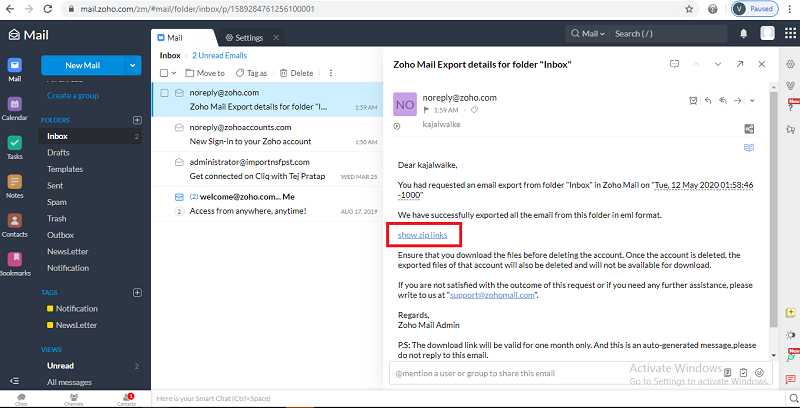Click the 2 Unread Emails link
This screenshot has width=800, height=408.
219,55
